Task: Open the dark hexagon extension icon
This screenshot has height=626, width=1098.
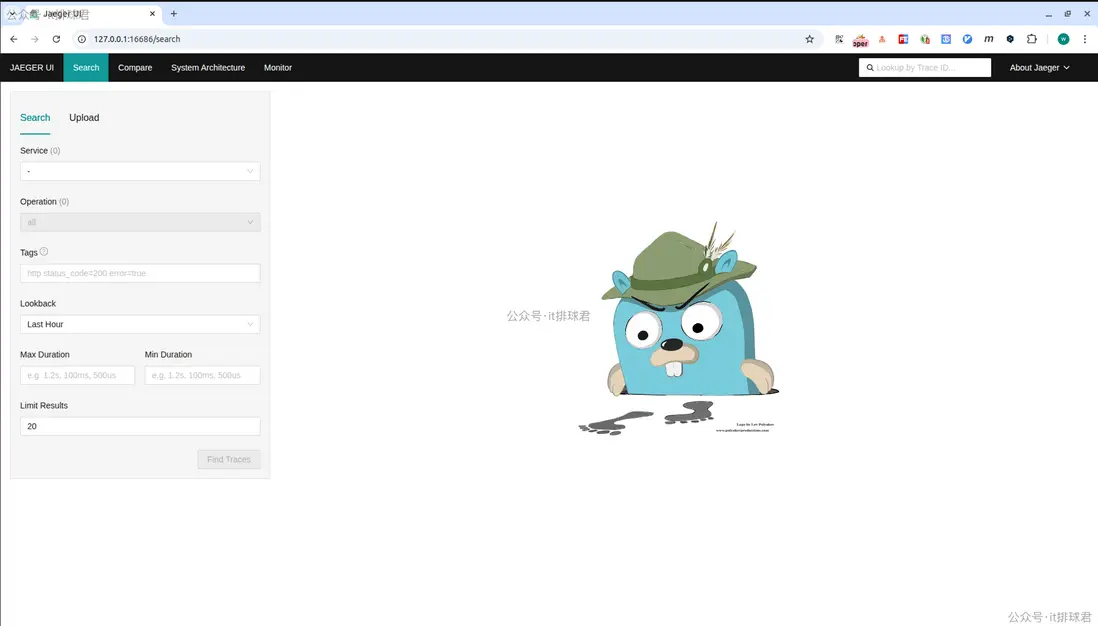Action: (1010, 39)
